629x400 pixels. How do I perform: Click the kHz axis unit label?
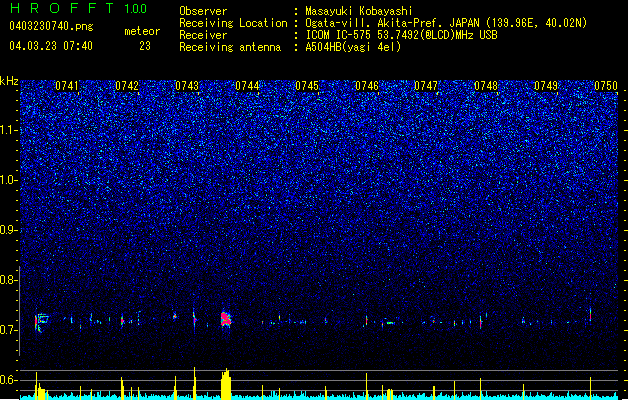coord(9,81)
